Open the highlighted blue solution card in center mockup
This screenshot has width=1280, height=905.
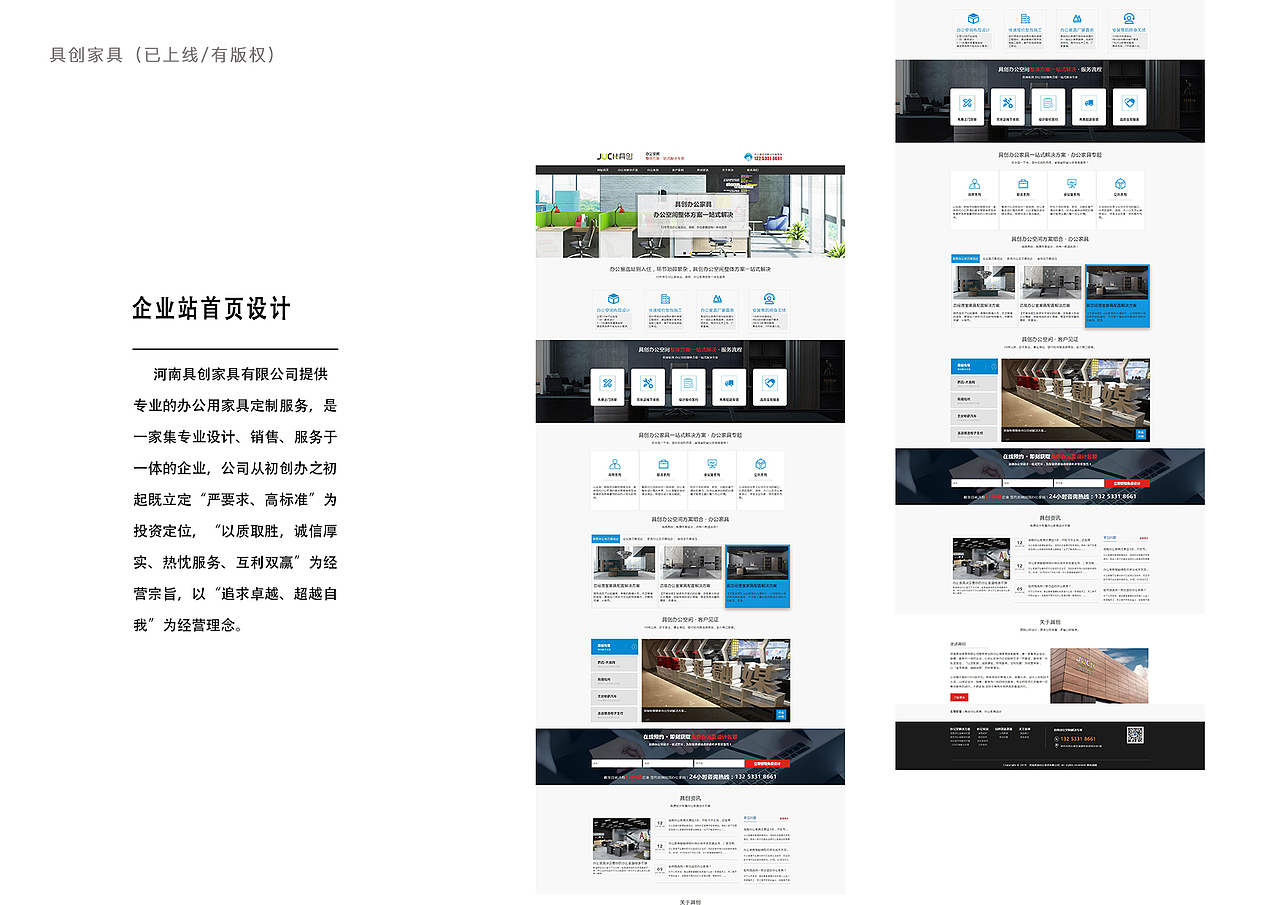[757, 575]
